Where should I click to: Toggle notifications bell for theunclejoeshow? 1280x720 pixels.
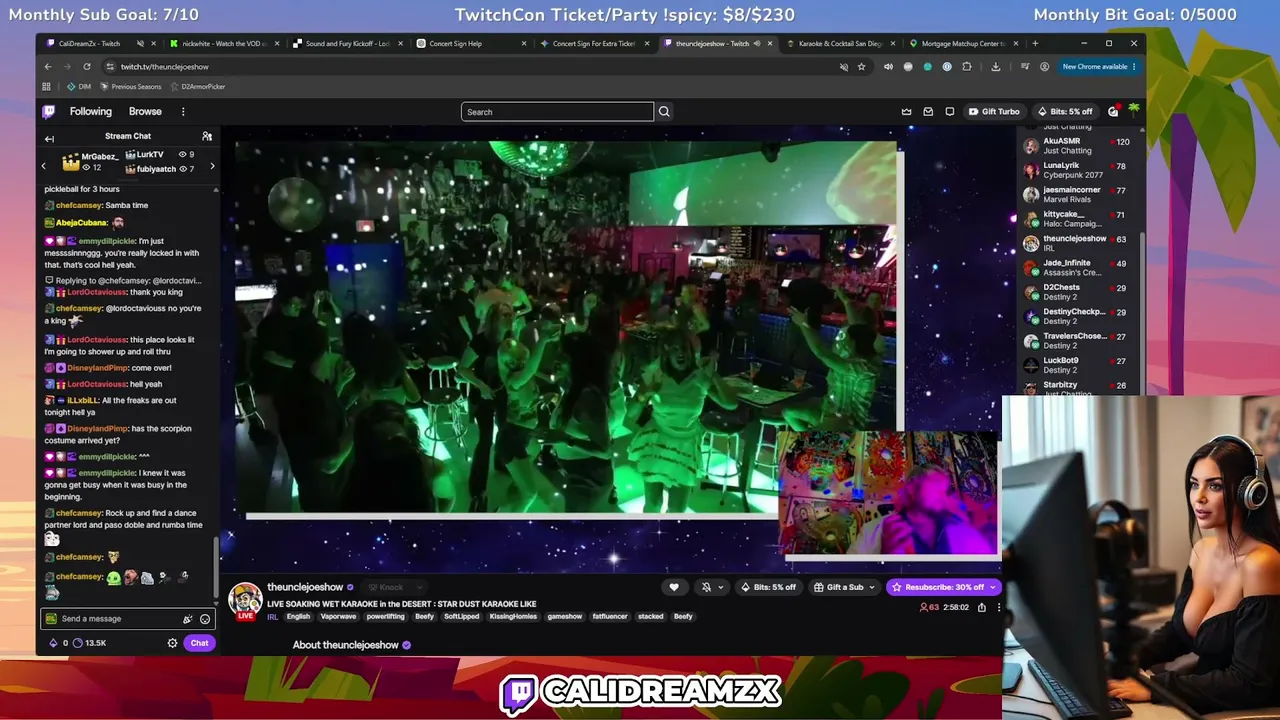706,587
